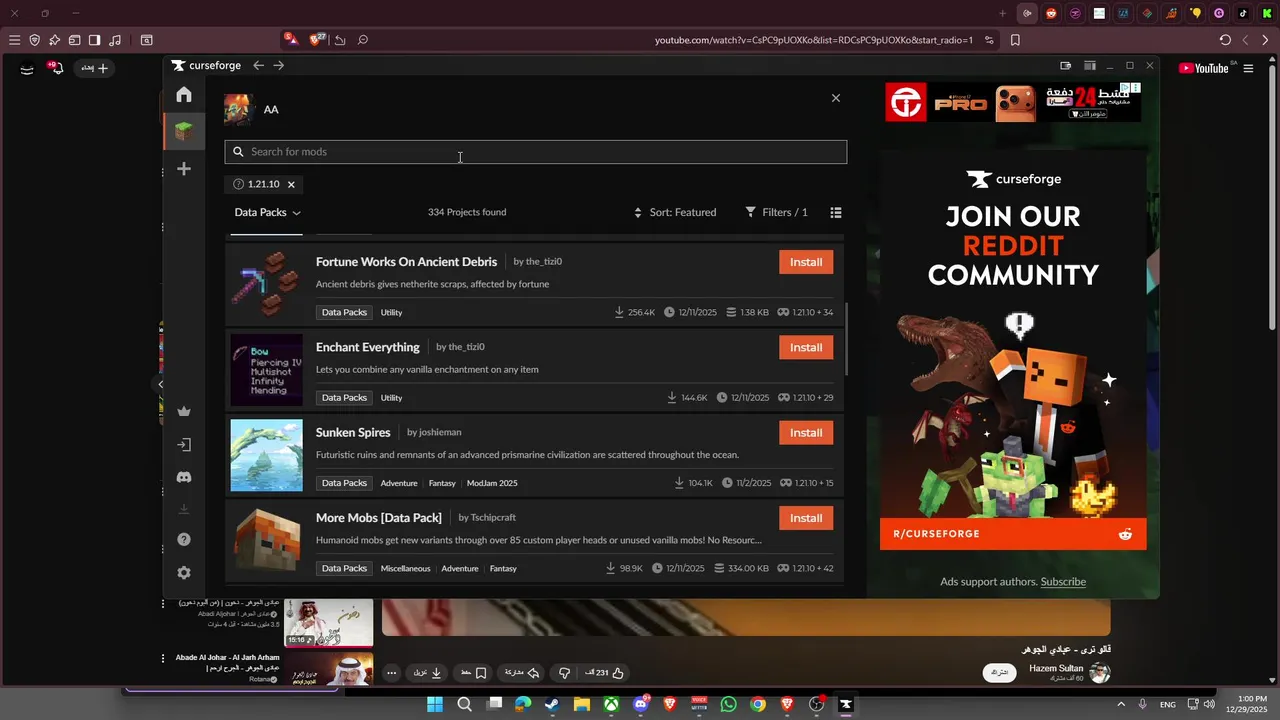This screenshot has width=1280, height=720.
Task: Focus the Search for mods field
Action: [x=536, y=152]
